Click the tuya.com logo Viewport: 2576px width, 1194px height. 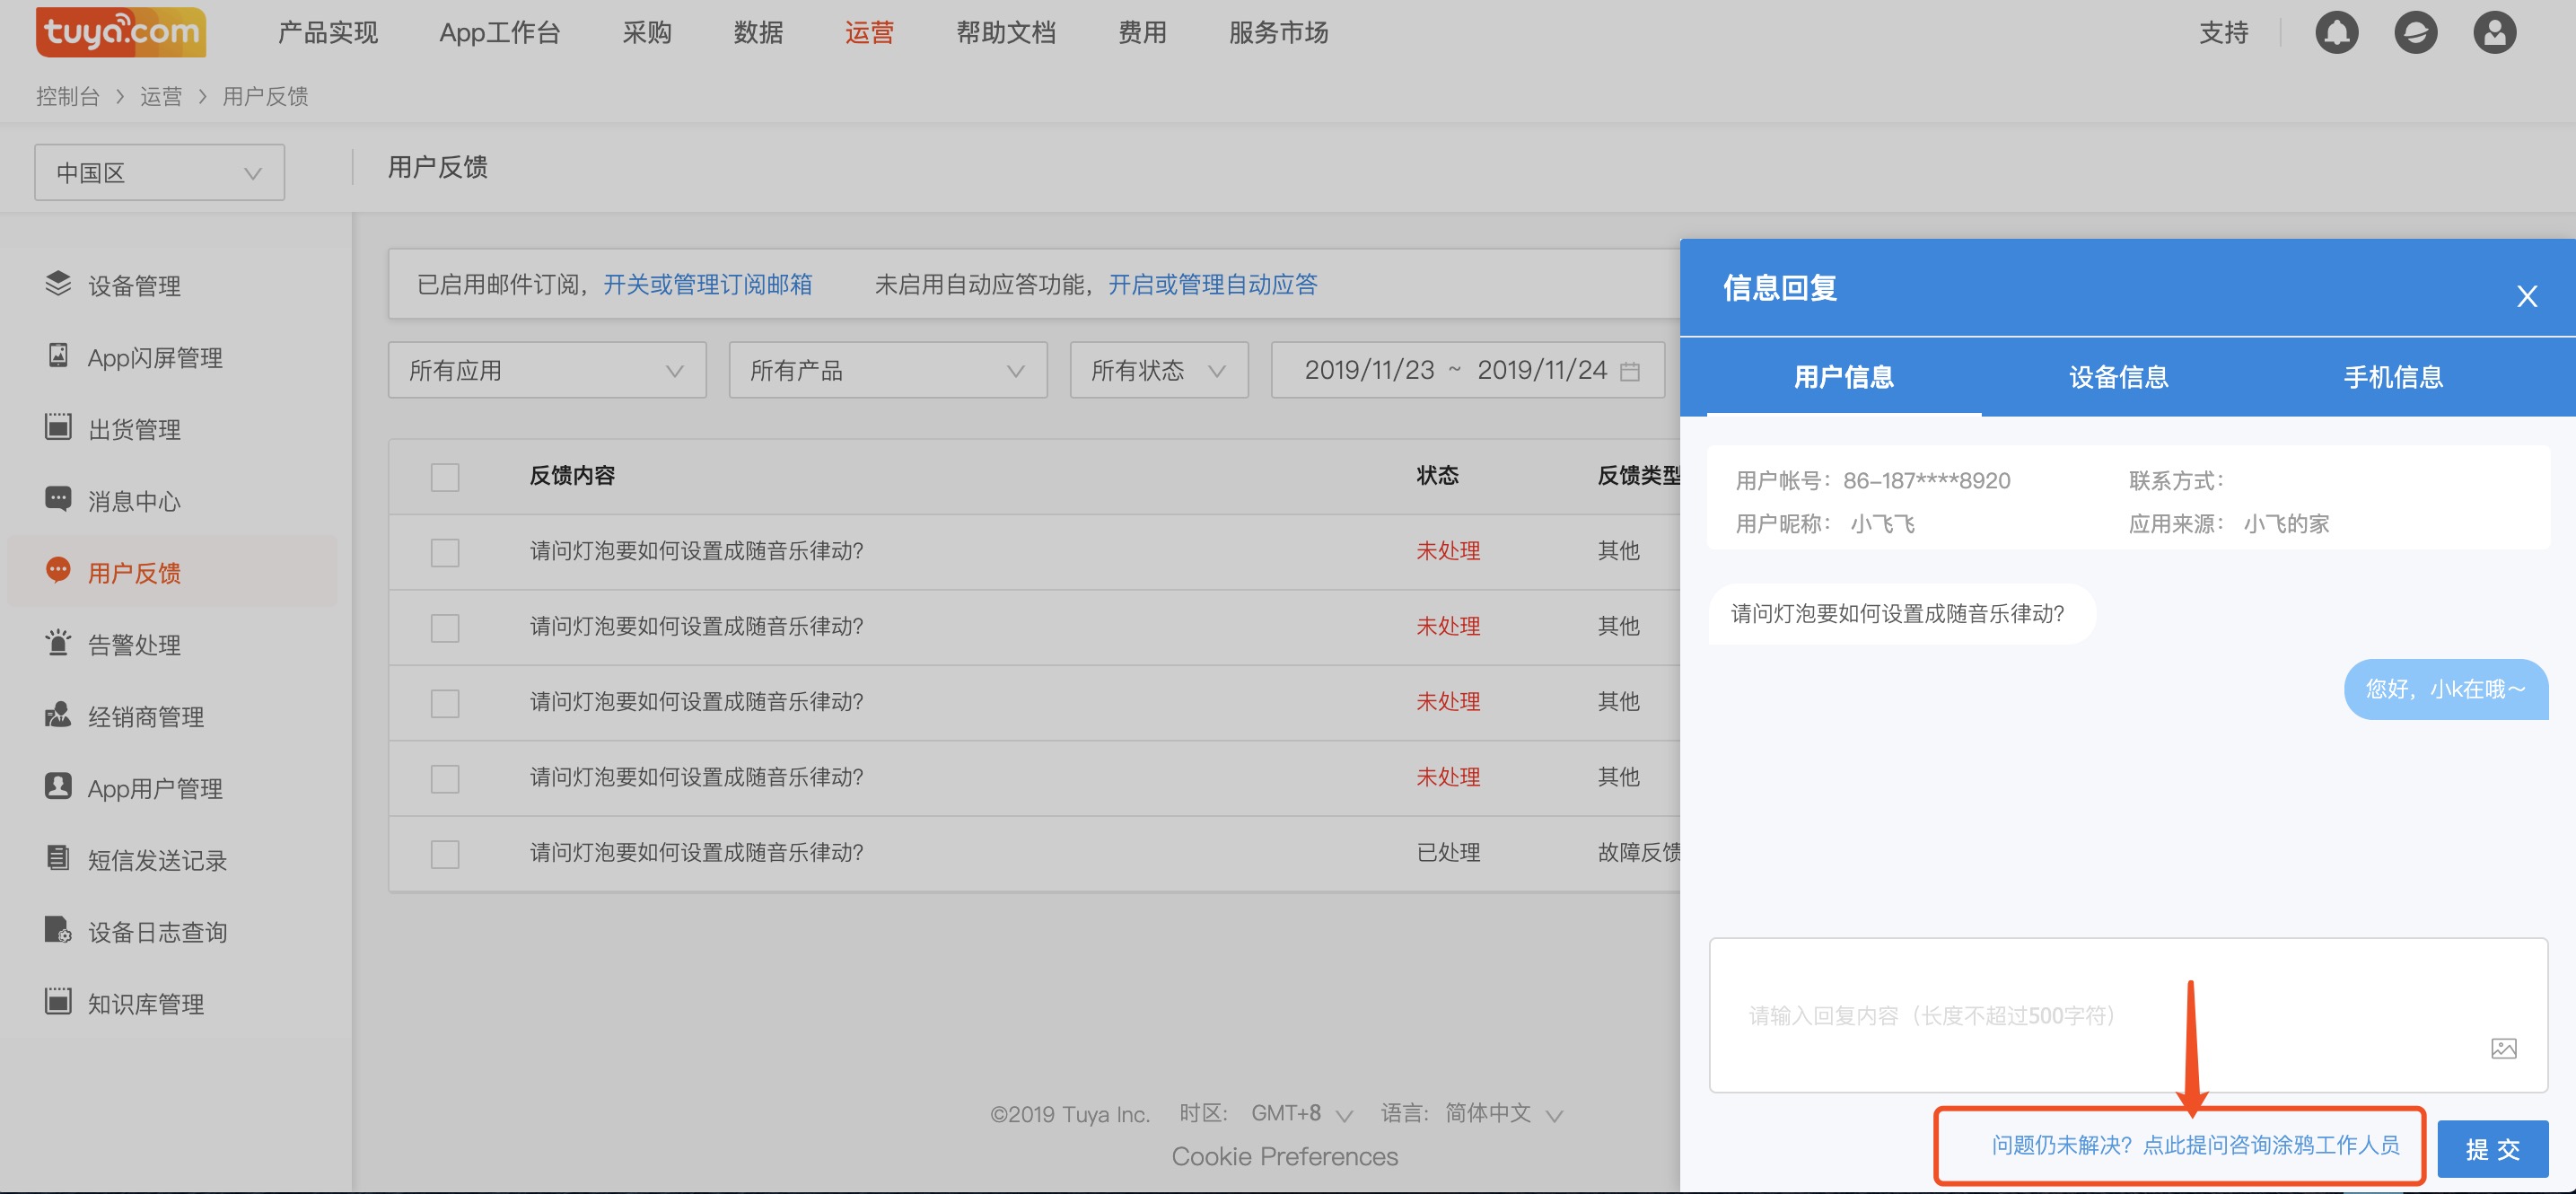(121, 32)
